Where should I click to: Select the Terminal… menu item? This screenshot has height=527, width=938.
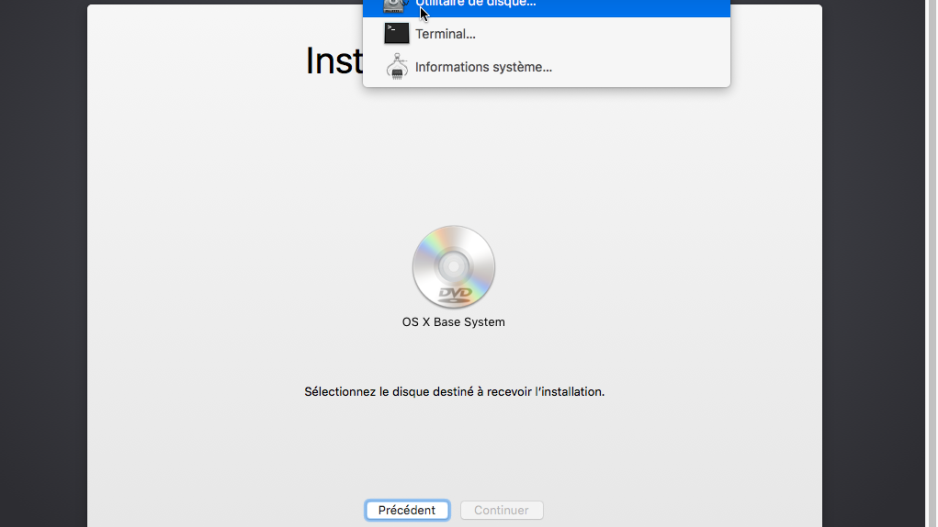(546, 34)
